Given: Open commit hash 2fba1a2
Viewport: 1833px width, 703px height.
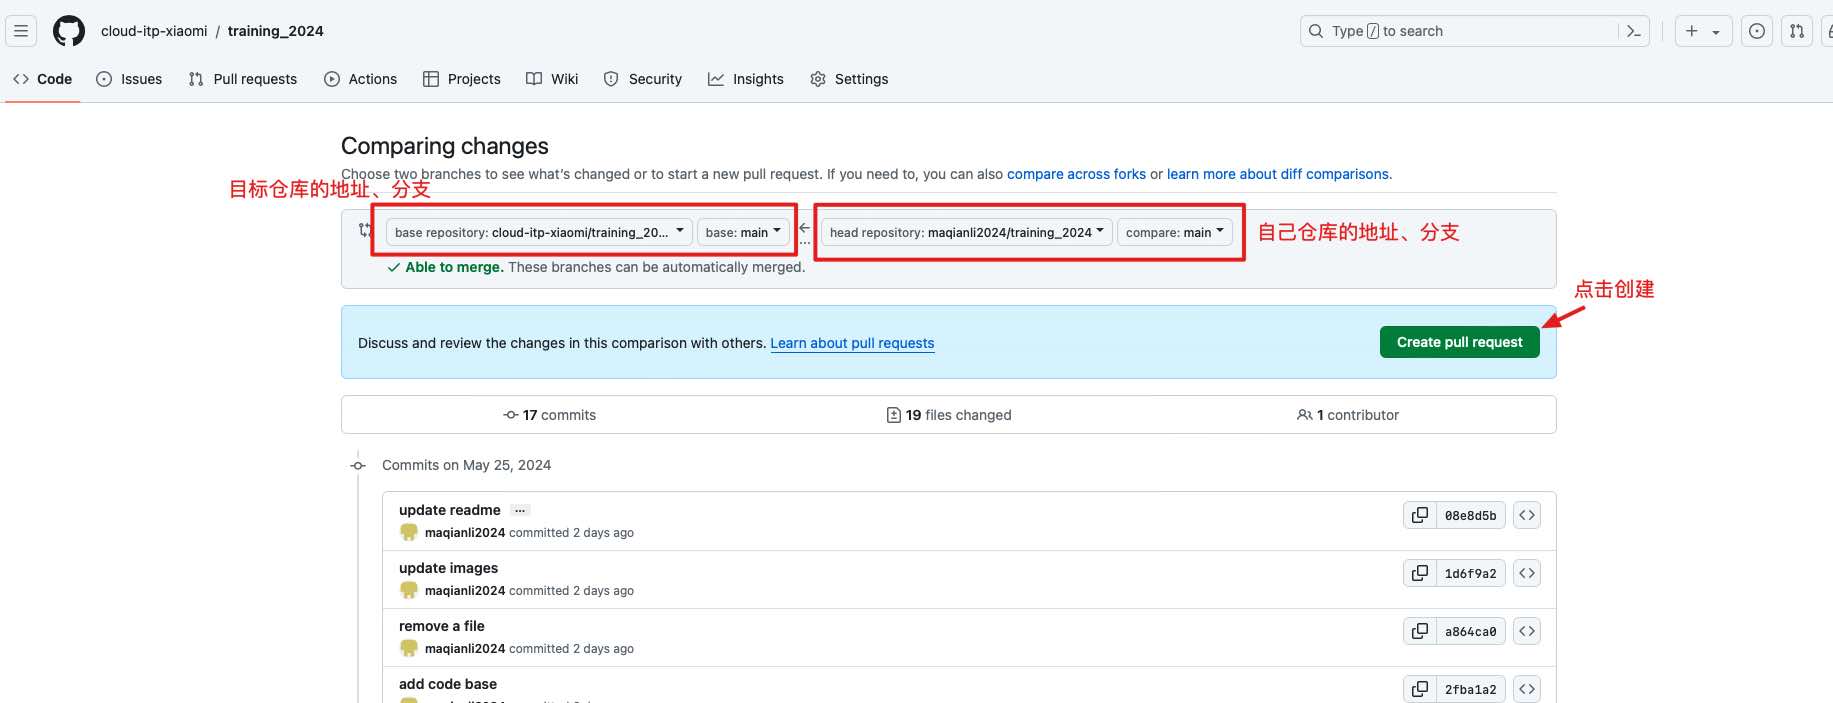Looking at the screenshot, I should coord(1470,689).
